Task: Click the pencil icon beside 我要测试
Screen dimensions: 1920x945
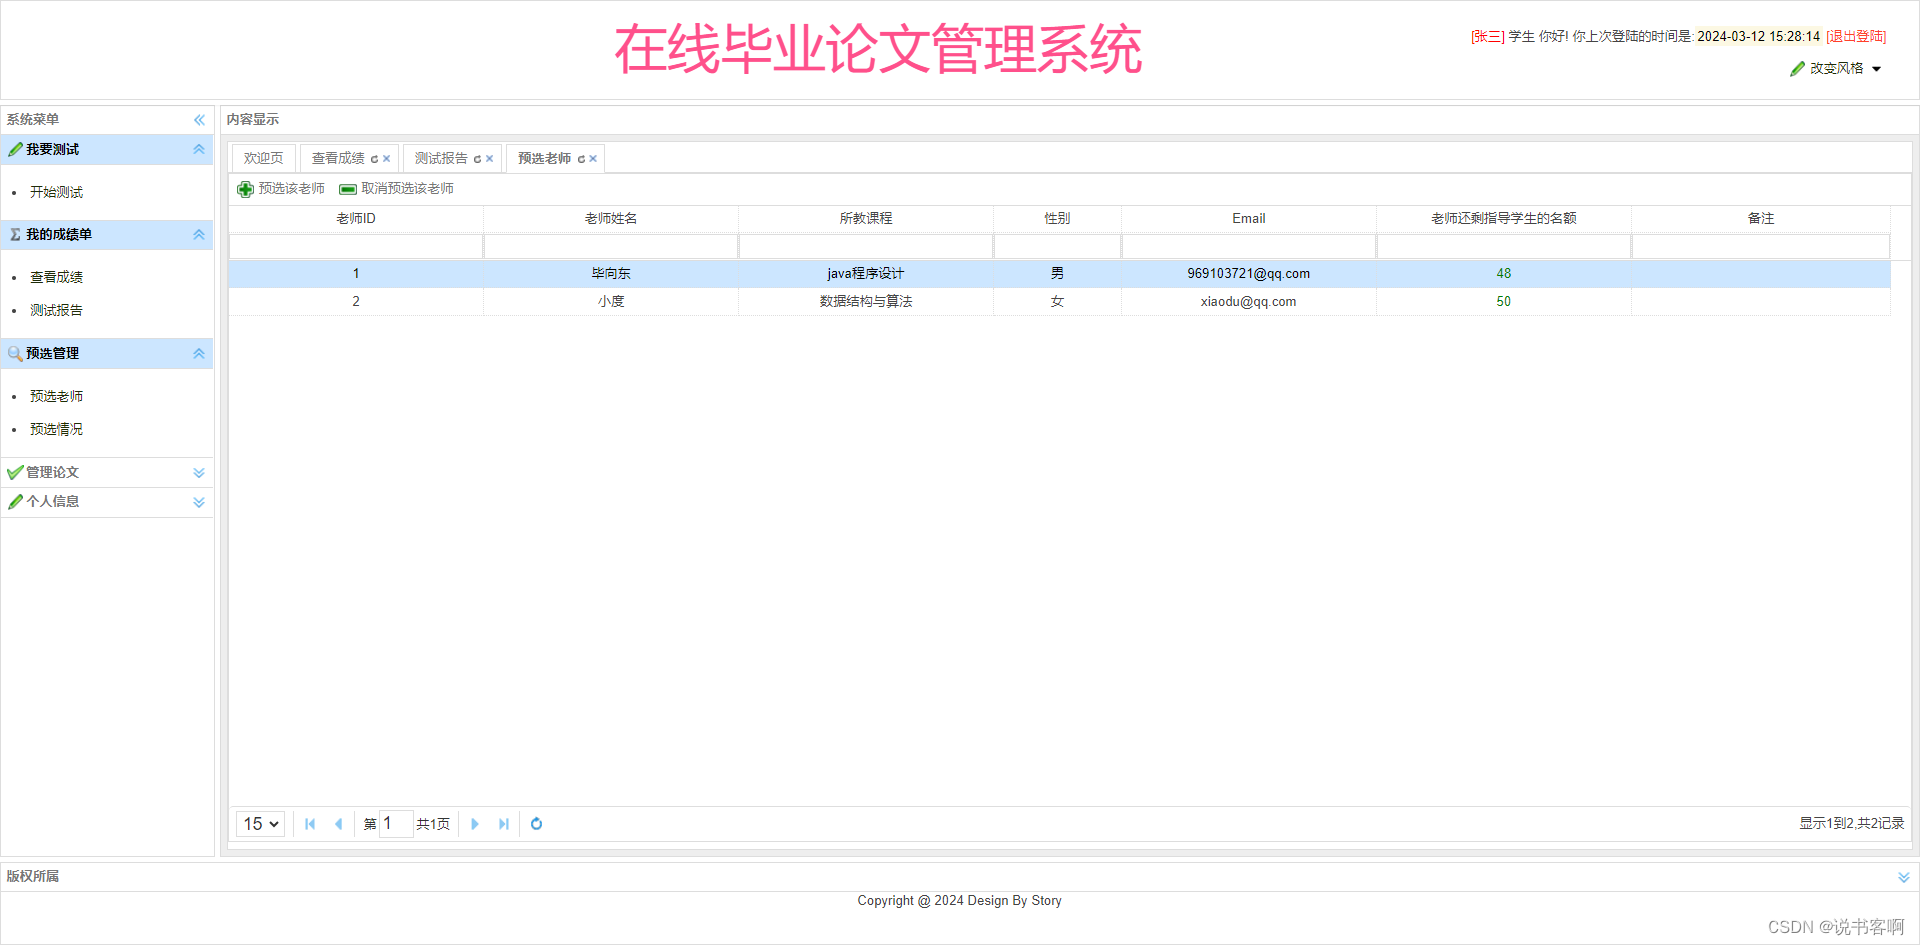Action: point(15,149)
